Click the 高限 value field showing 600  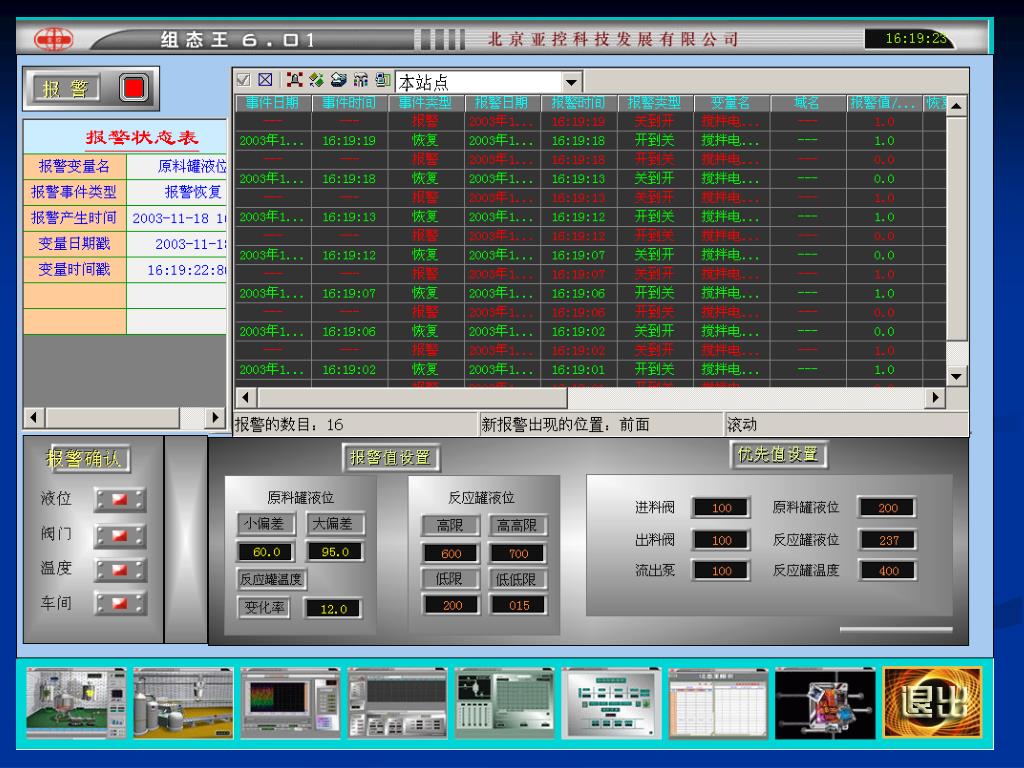(451, 553)
